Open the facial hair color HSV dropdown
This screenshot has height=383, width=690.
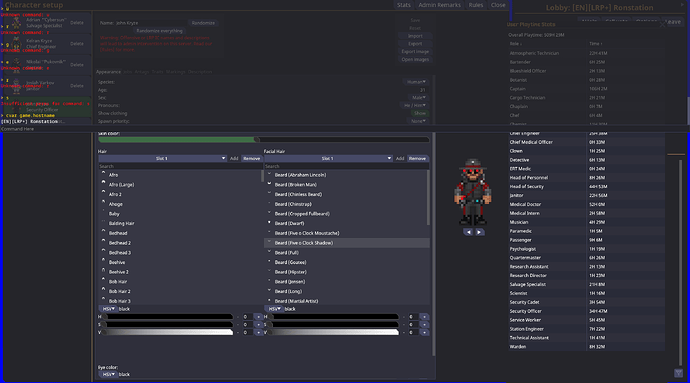click(274, 309)
